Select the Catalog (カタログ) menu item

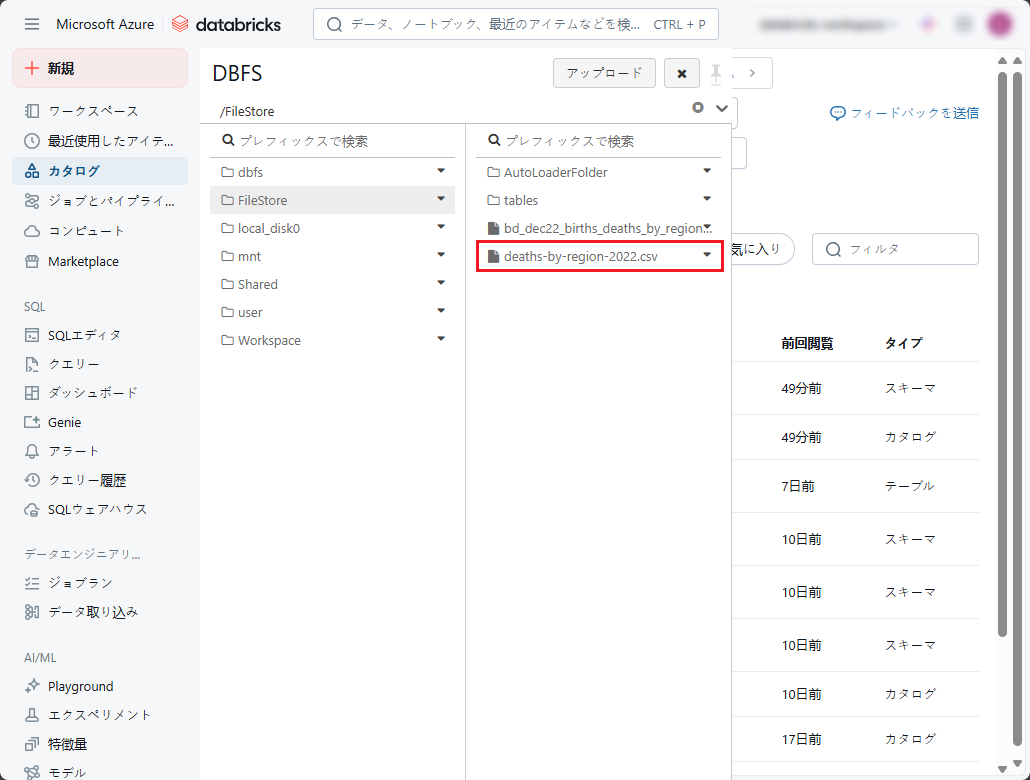74,171
